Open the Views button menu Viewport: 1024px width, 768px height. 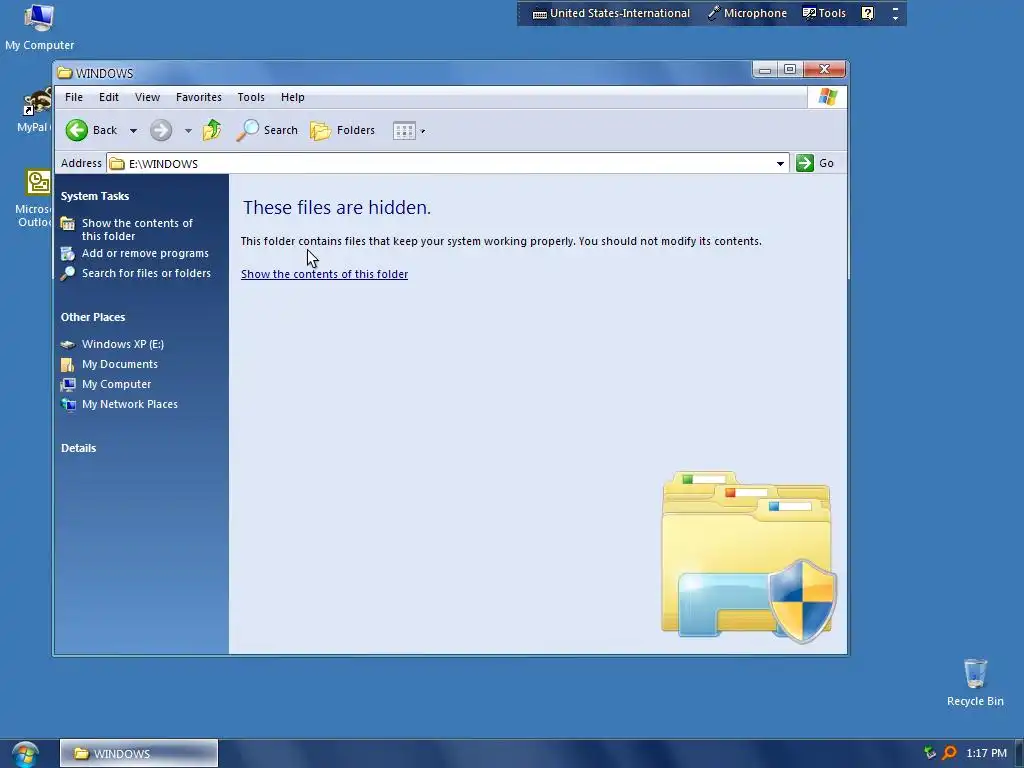pyautogui.click(x=409, y=131)
